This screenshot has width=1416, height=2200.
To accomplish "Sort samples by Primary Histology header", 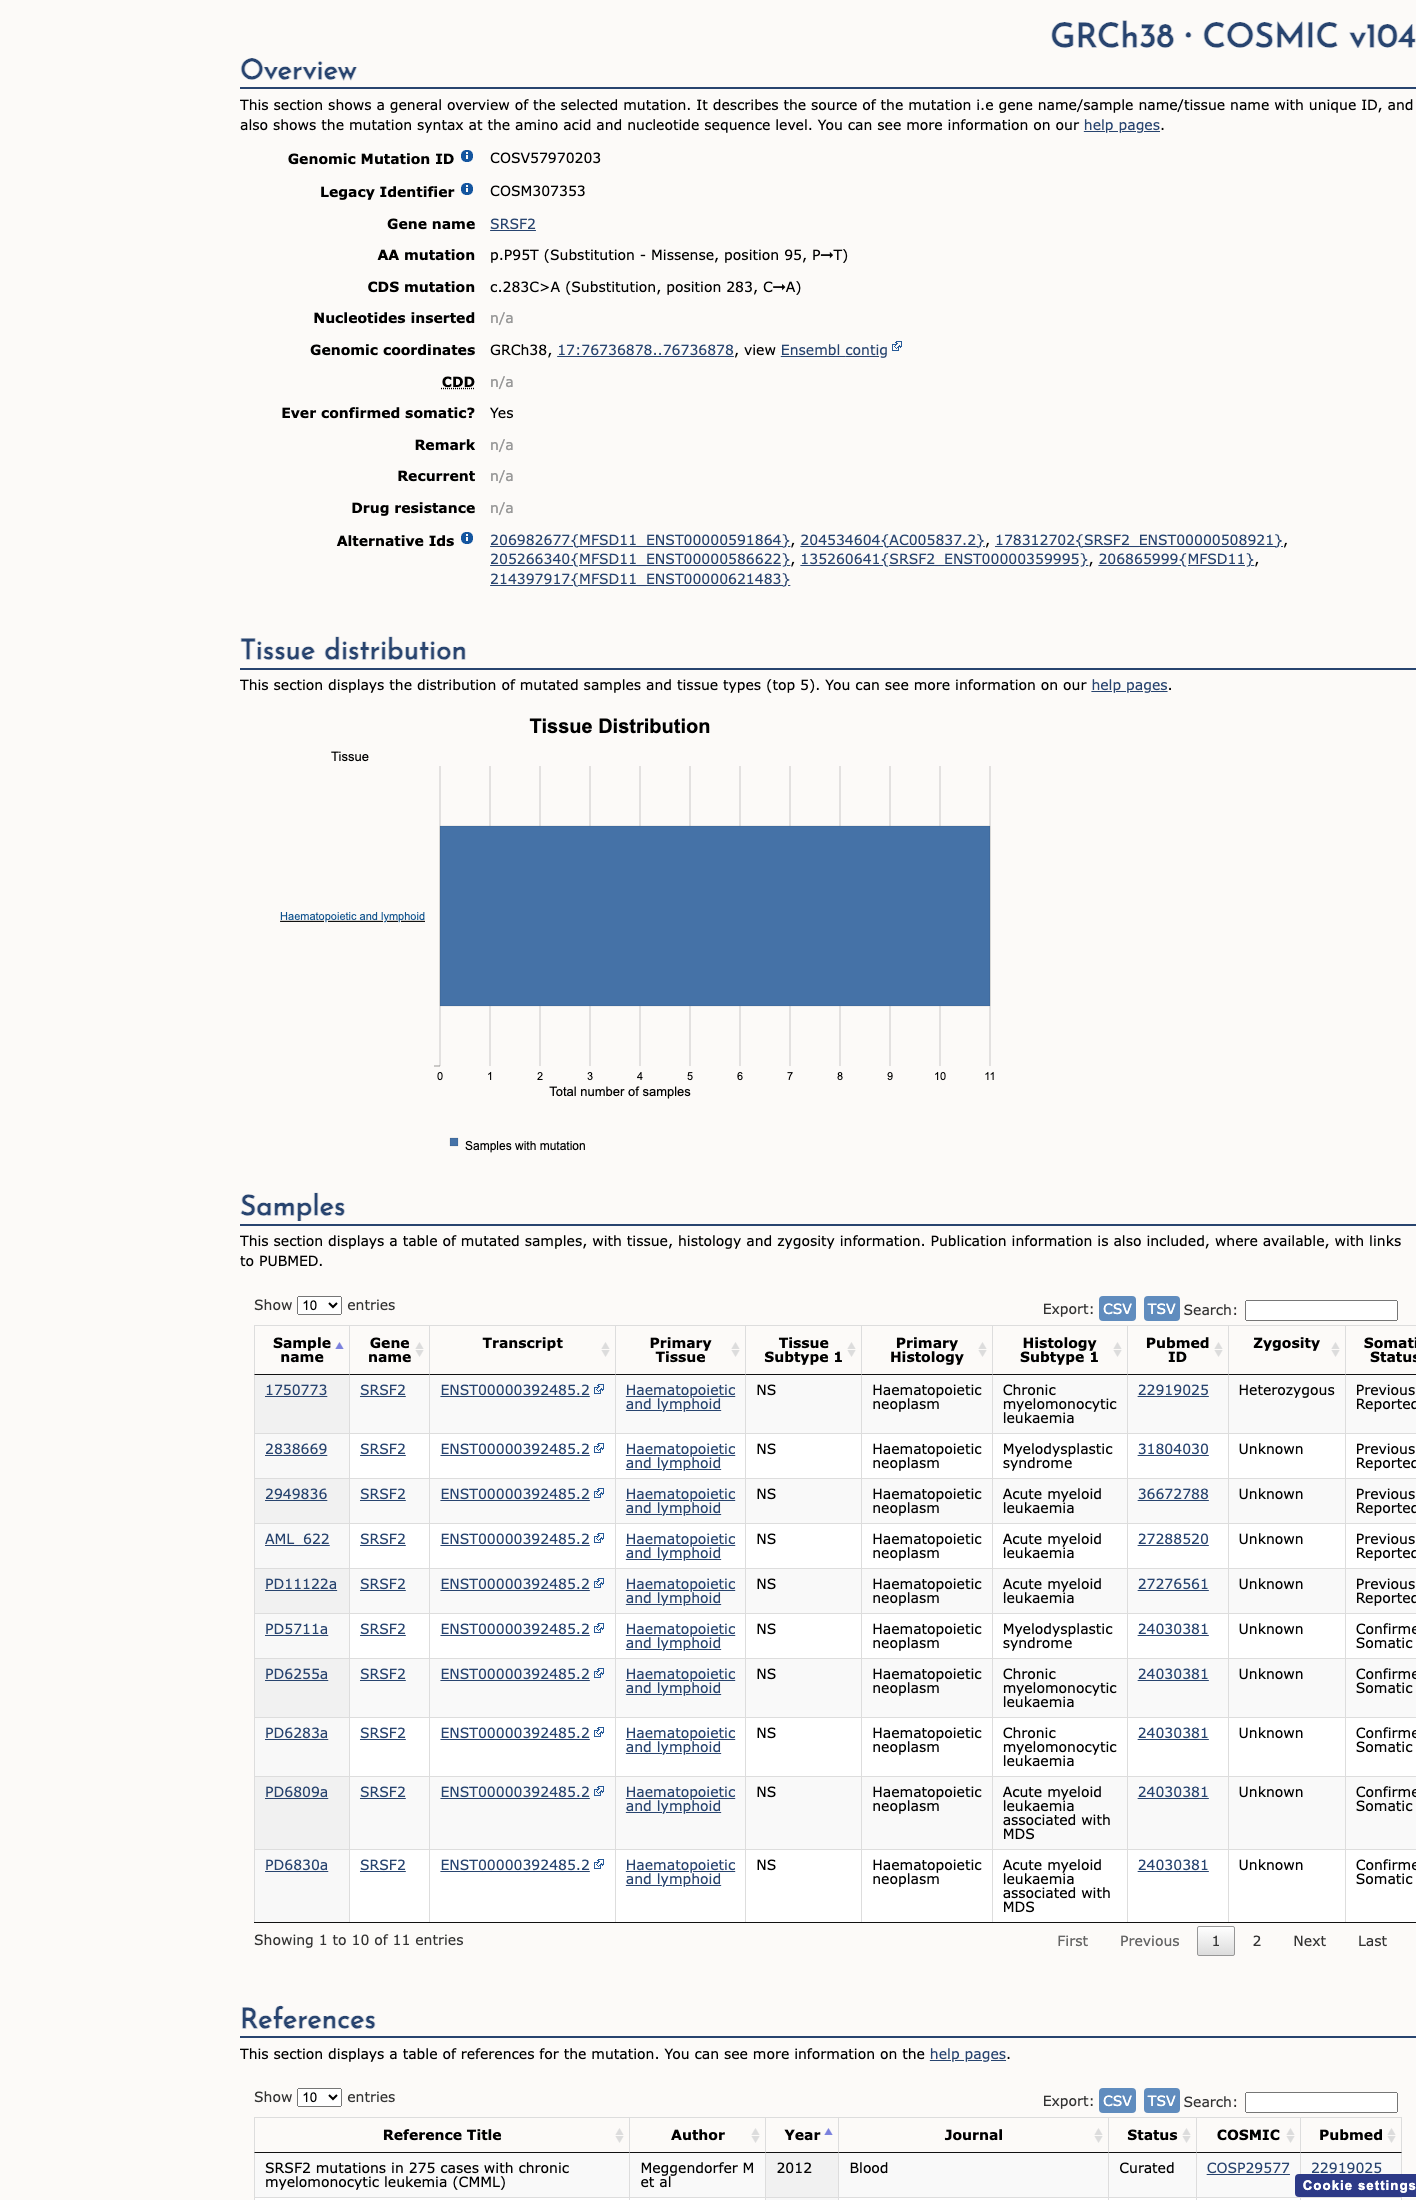I will click(x=927, y=1350).
